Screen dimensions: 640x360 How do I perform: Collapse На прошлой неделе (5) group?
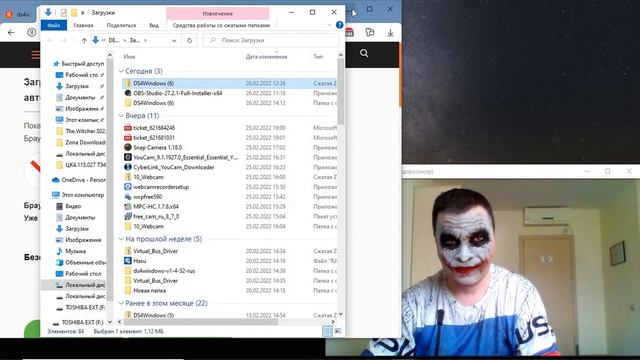pyautogui.click(x=121, y=239)
